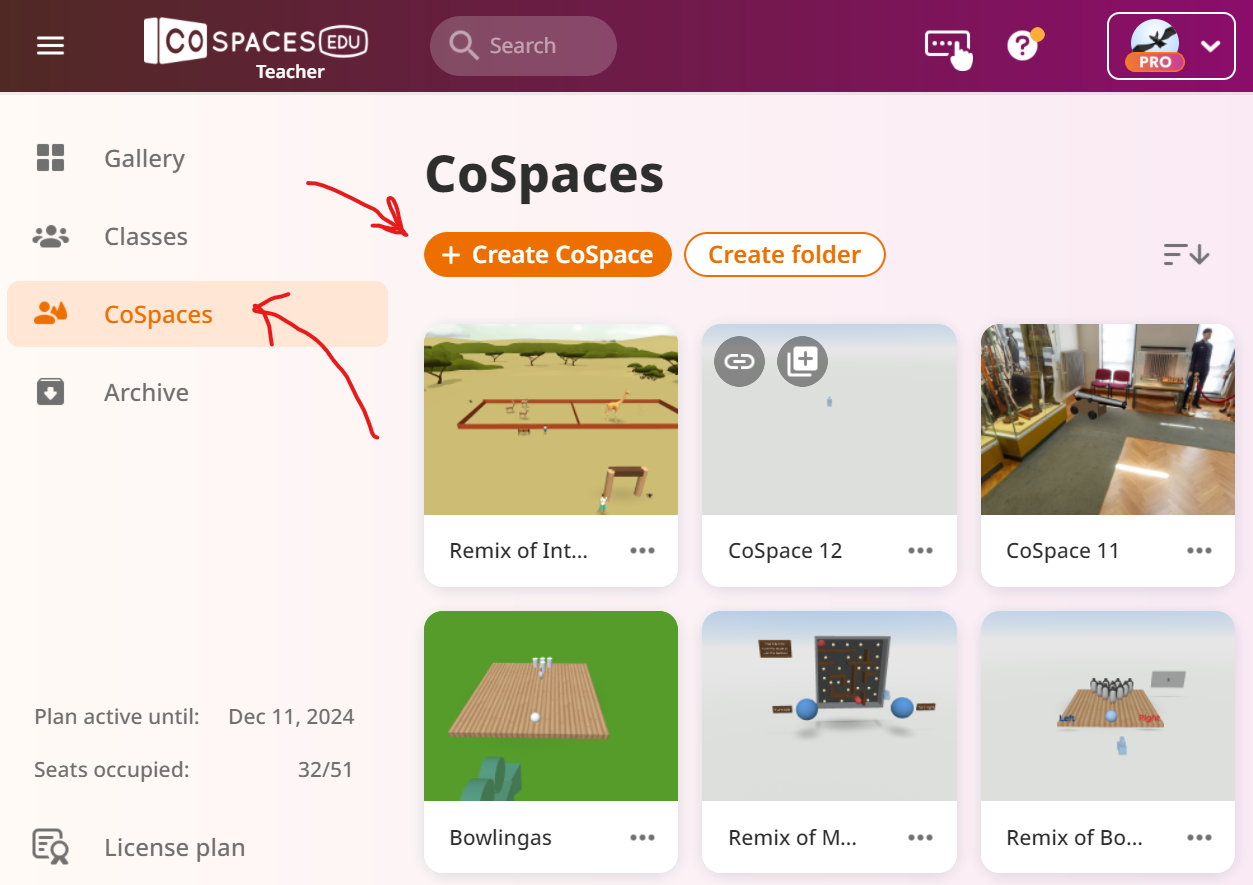This screenshot has width=1253, height=885.
Task: Click the duplicate icon on CoSpace 12
Action: (x=802, y=361)
